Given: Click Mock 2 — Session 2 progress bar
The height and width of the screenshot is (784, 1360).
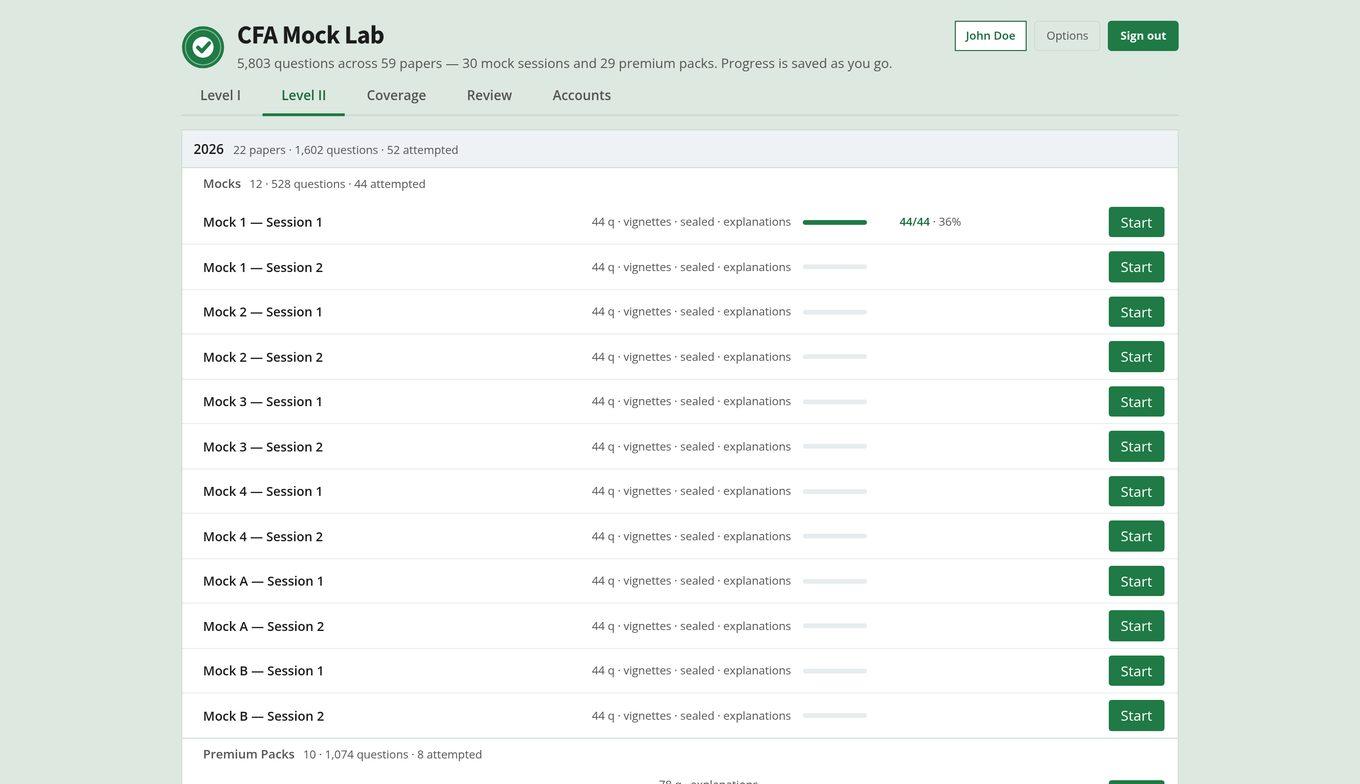Looking at the screenshot, I should click(835, 357).
